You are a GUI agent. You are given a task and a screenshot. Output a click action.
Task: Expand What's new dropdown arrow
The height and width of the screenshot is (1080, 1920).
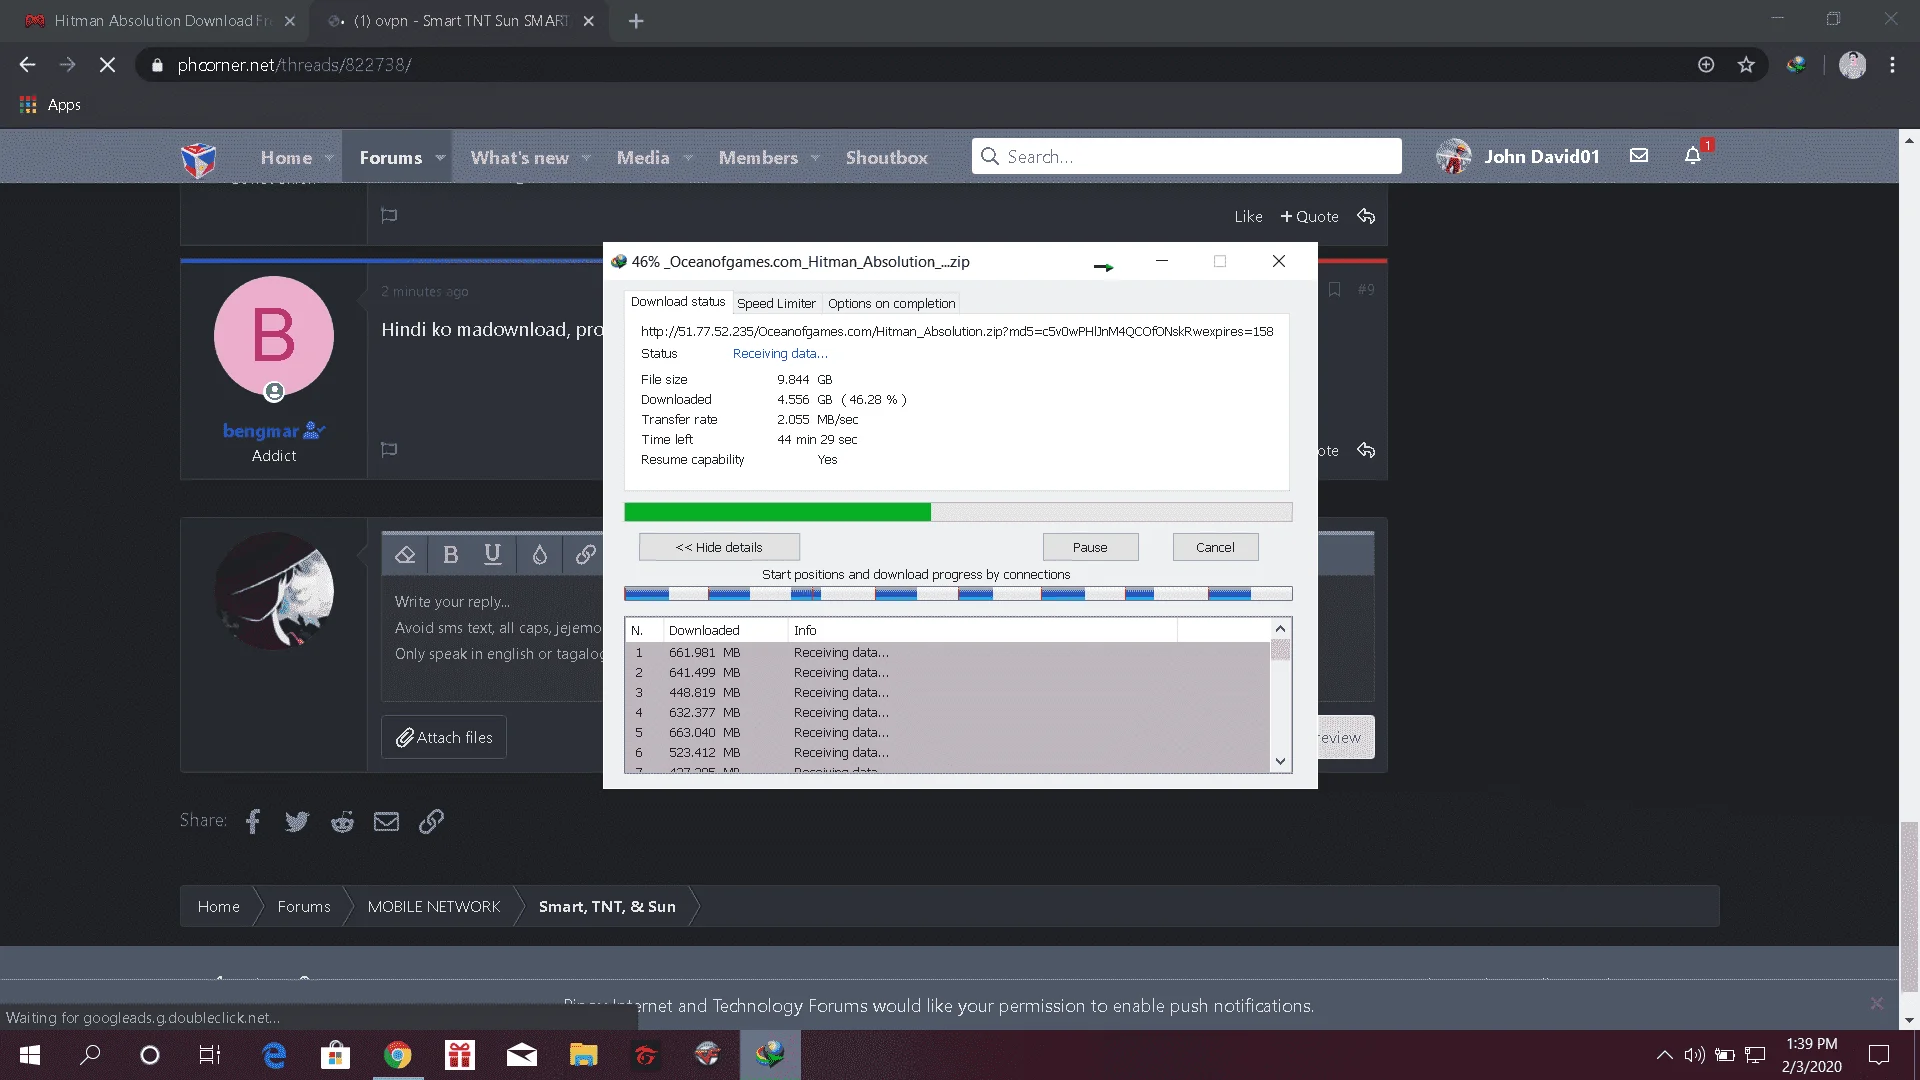tap(586, 158)
